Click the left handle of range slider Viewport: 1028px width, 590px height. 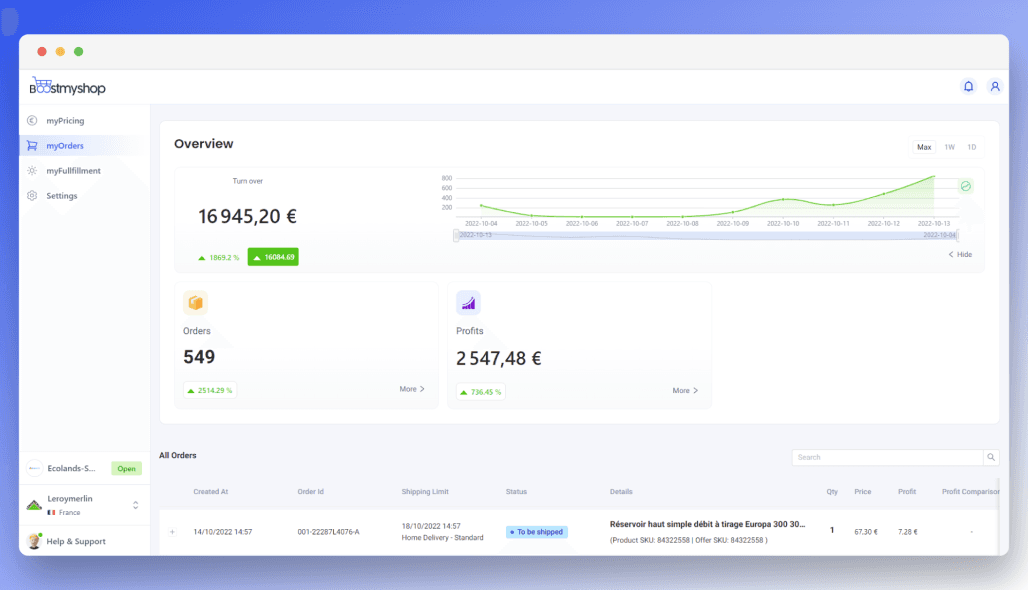pyautogui.click(x=456, y=235)
